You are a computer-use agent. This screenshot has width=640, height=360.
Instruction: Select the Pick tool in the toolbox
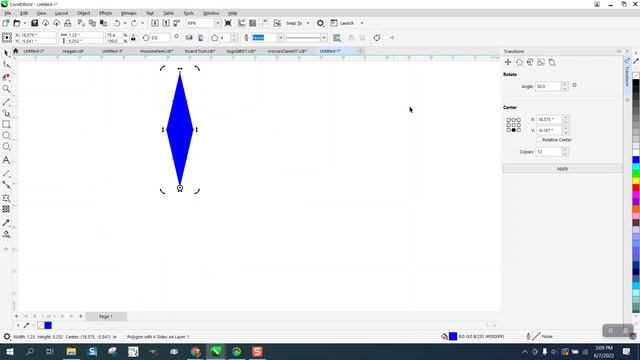point(6,53)
